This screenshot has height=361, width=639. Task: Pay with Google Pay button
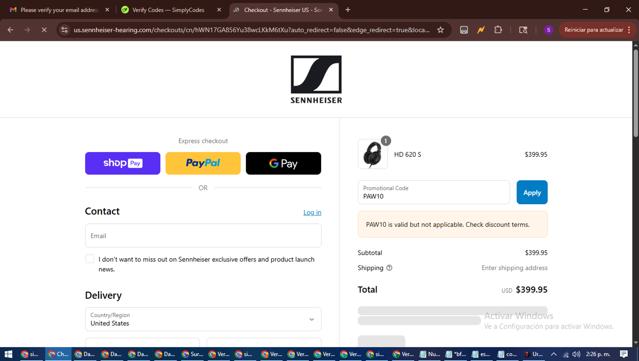click(283, 163)
